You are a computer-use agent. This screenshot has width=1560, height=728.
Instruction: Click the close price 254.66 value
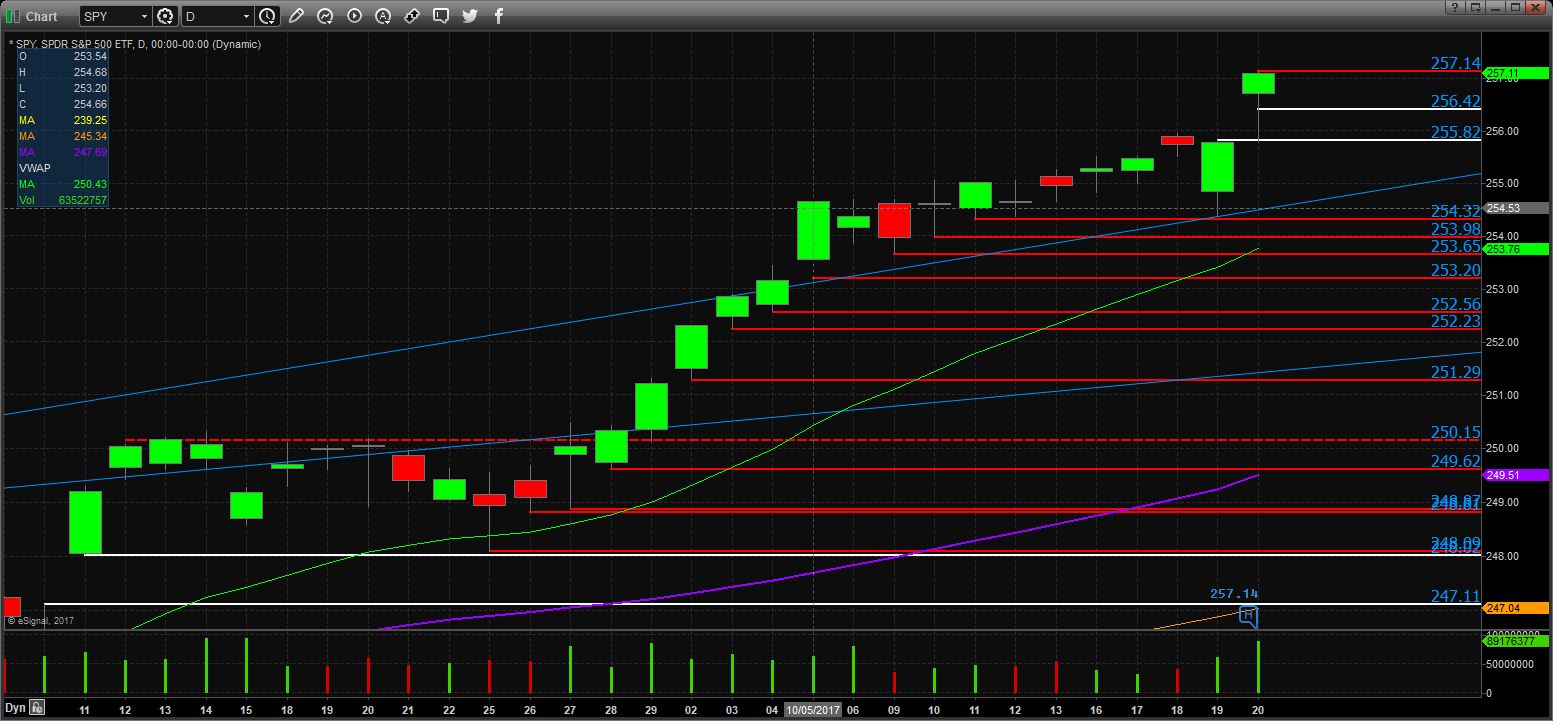coord(90,104)
